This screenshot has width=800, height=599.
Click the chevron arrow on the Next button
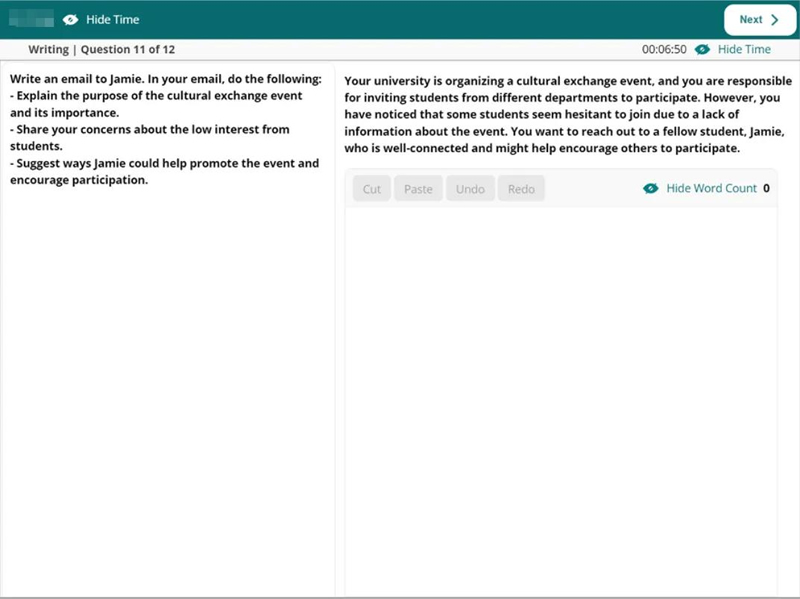775,20
